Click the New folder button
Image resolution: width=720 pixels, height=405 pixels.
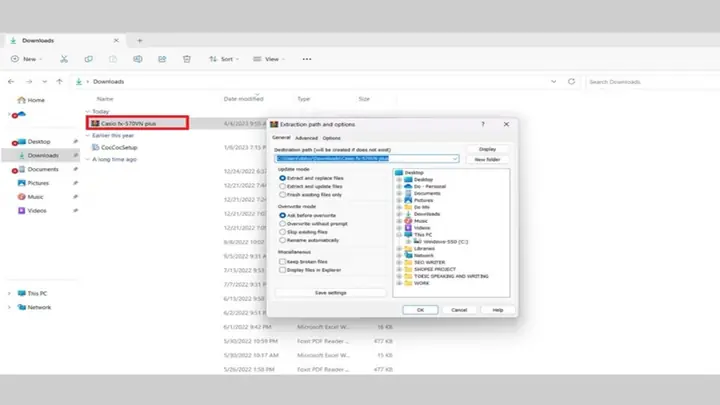click(487, 159)
